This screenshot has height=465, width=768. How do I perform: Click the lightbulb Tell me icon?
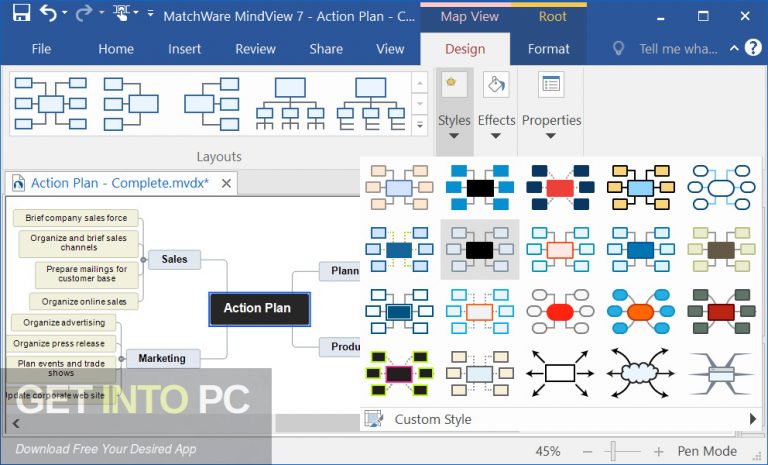619,49
